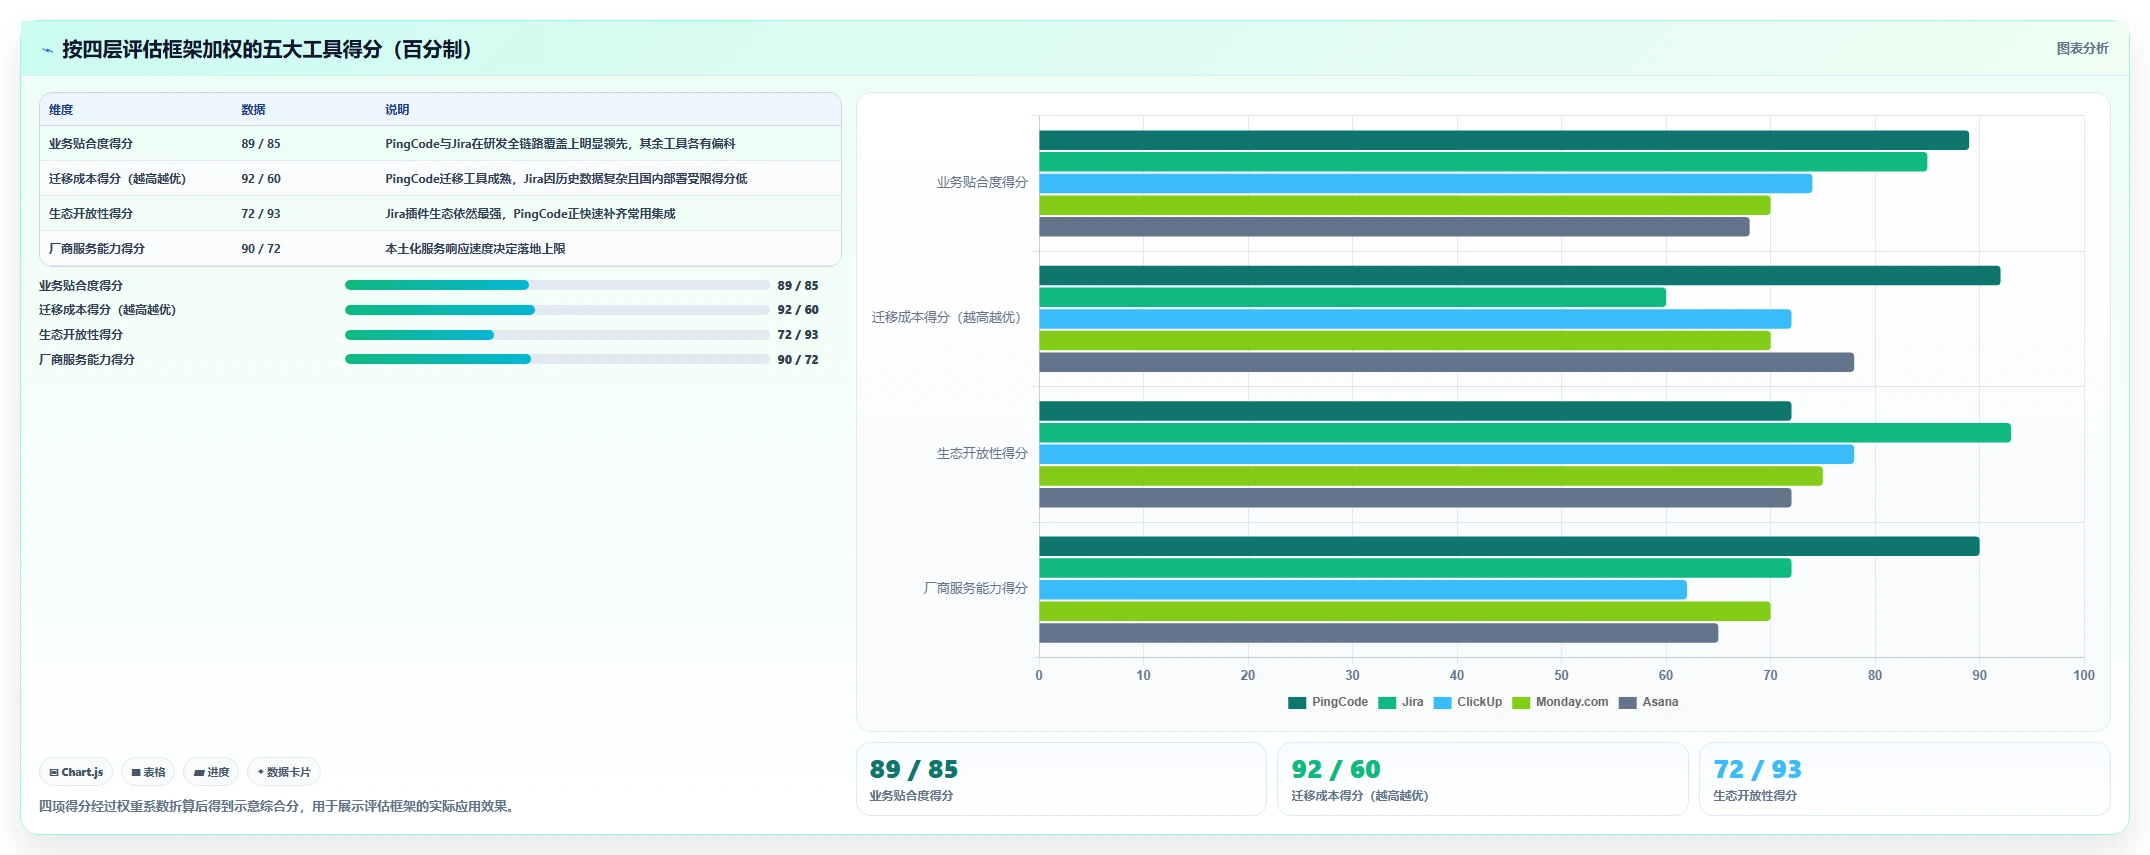This screenshot has width=2150, height=855.
Task: Click the green Jira bar in 迁移成本得分 group
Action: (x=1352, y=297)
